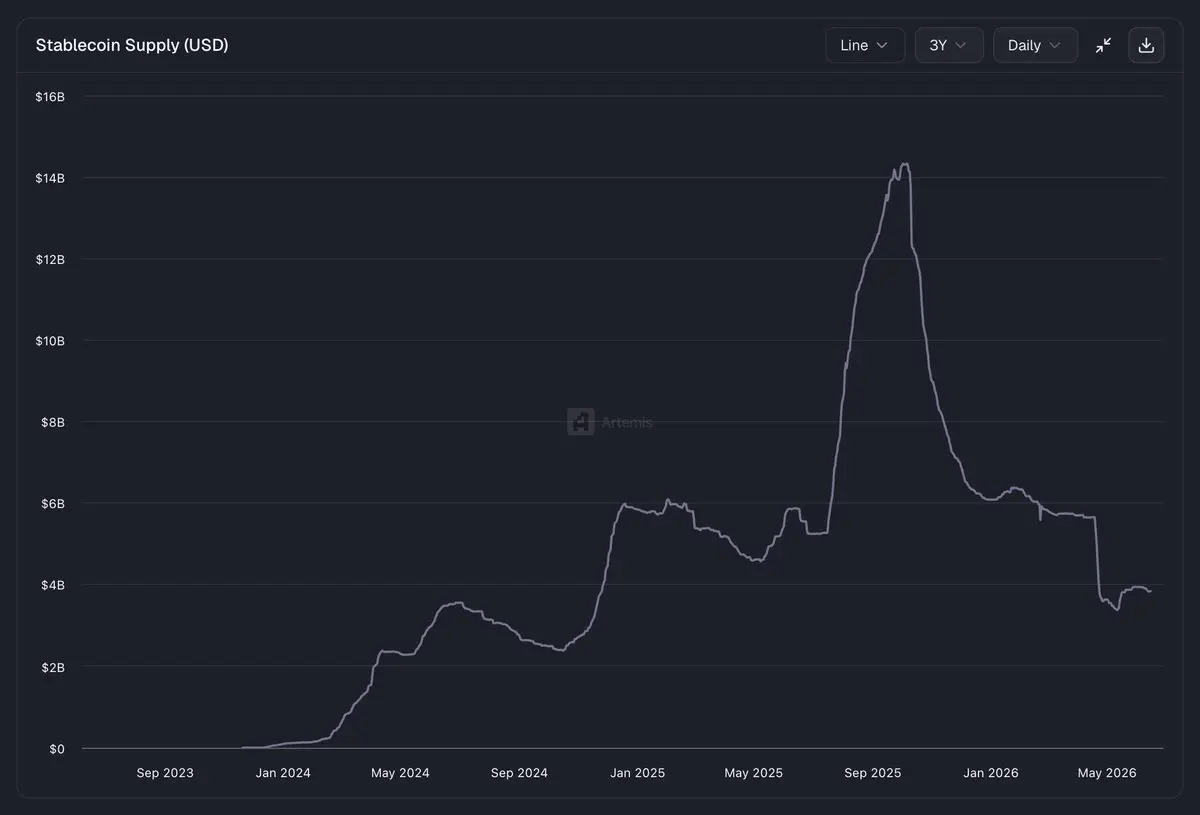Select the $0 y-axis label
Screen dimensions: 1200x815
(55, 748)
